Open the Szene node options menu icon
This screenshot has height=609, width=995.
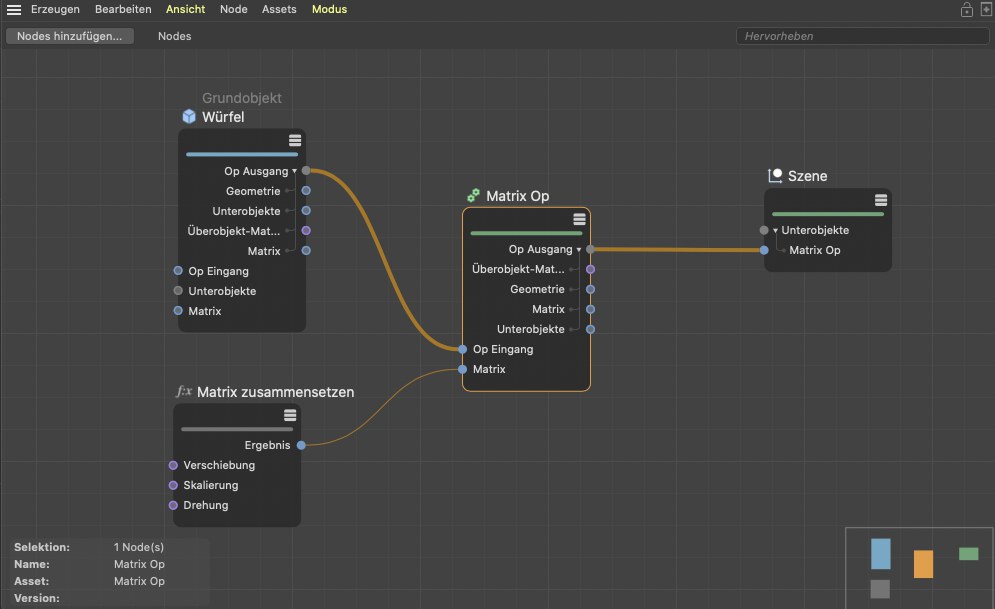tap(881, 200)
